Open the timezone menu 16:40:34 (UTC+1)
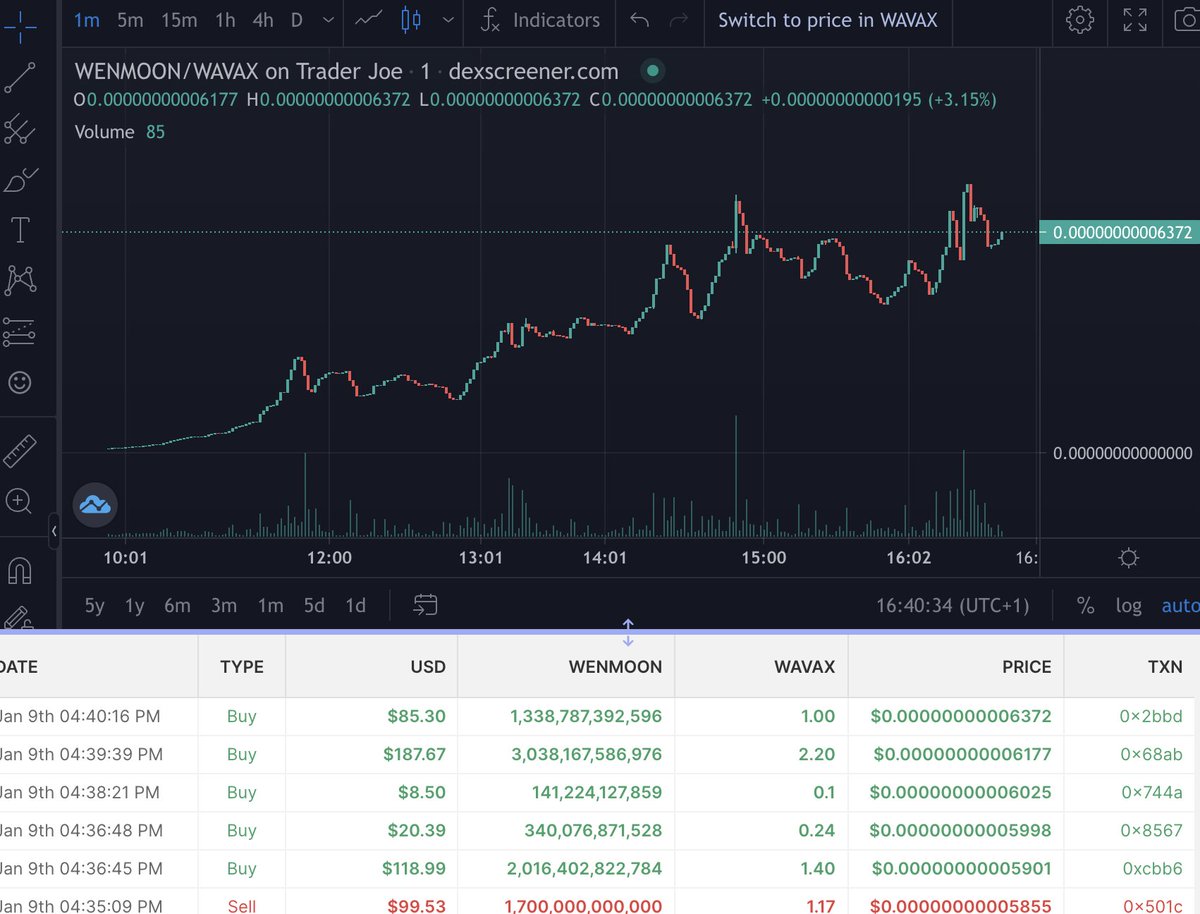The height and width of the screenshot is (914, 1200). pos(952,605)
